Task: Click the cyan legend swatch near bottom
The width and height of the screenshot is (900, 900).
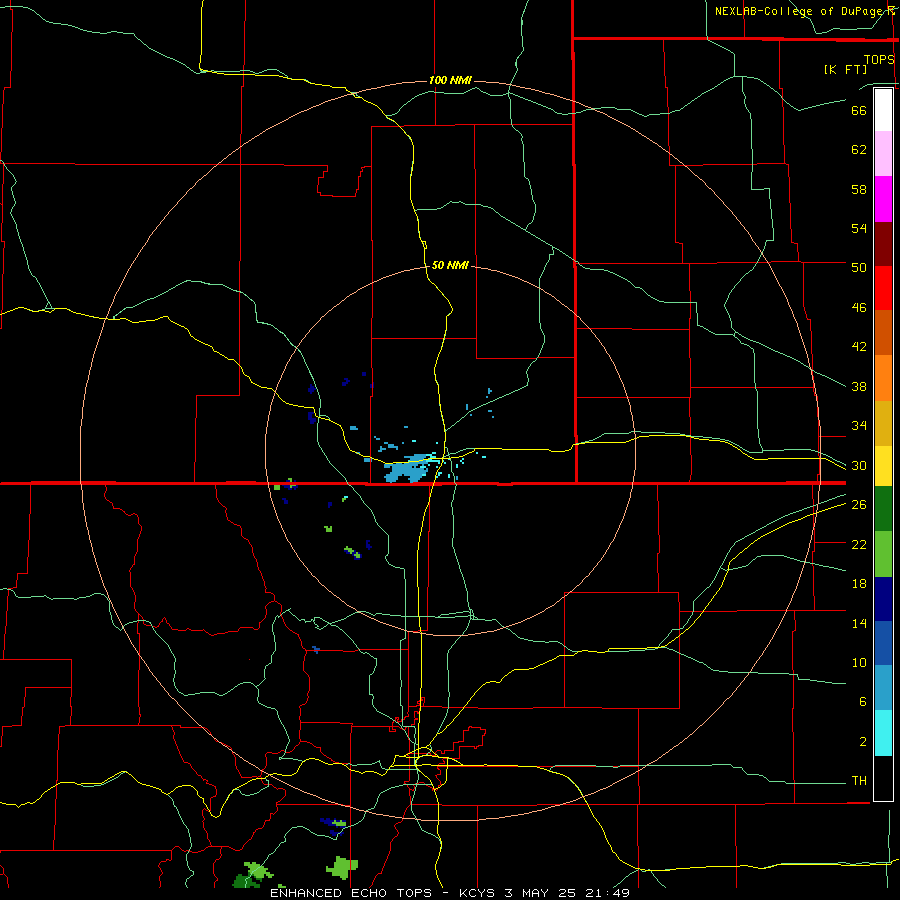Action: [x=883, y=733]
